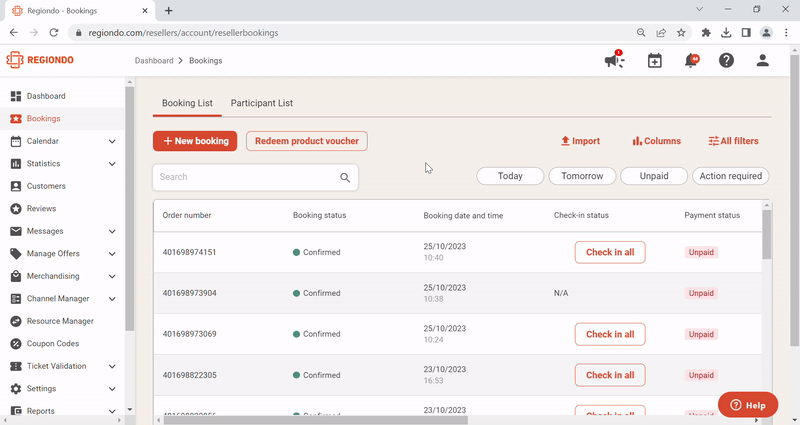This screenshot has width=800, height=425.
Task: Open Customers in the sidebar
Action: [x=46, y=186]
